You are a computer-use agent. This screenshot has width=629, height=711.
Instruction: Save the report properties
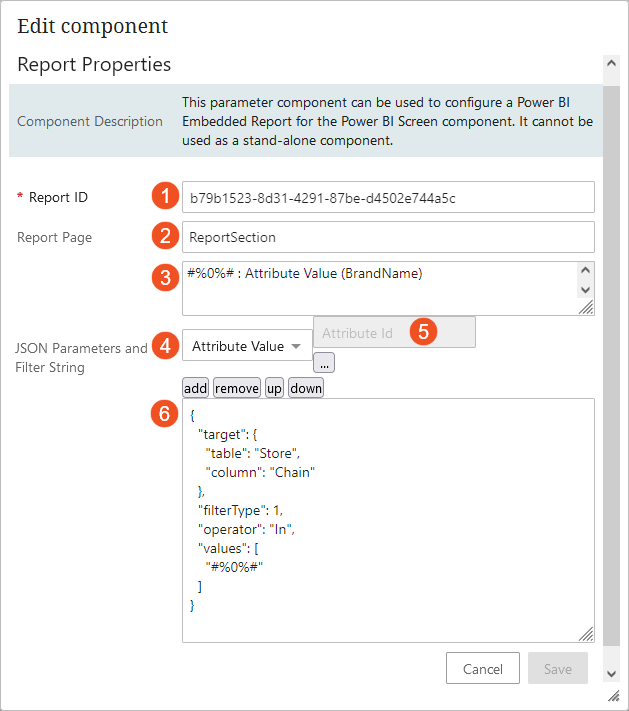pyautogui.click(x=557, y=668)
